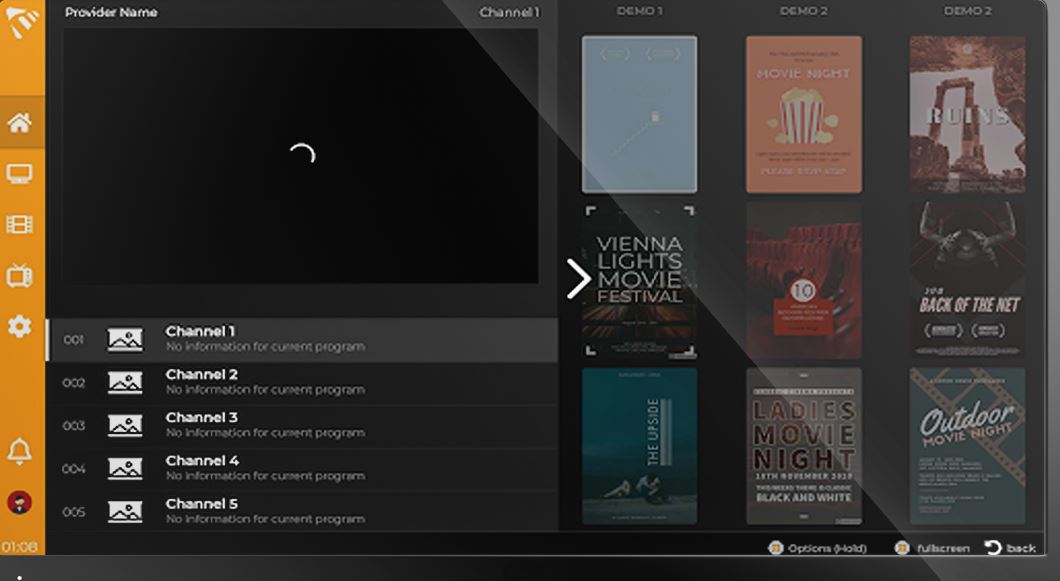Open the film strip movies icon
This screenshot has width=1060, height=581.
tap(20, 224)
